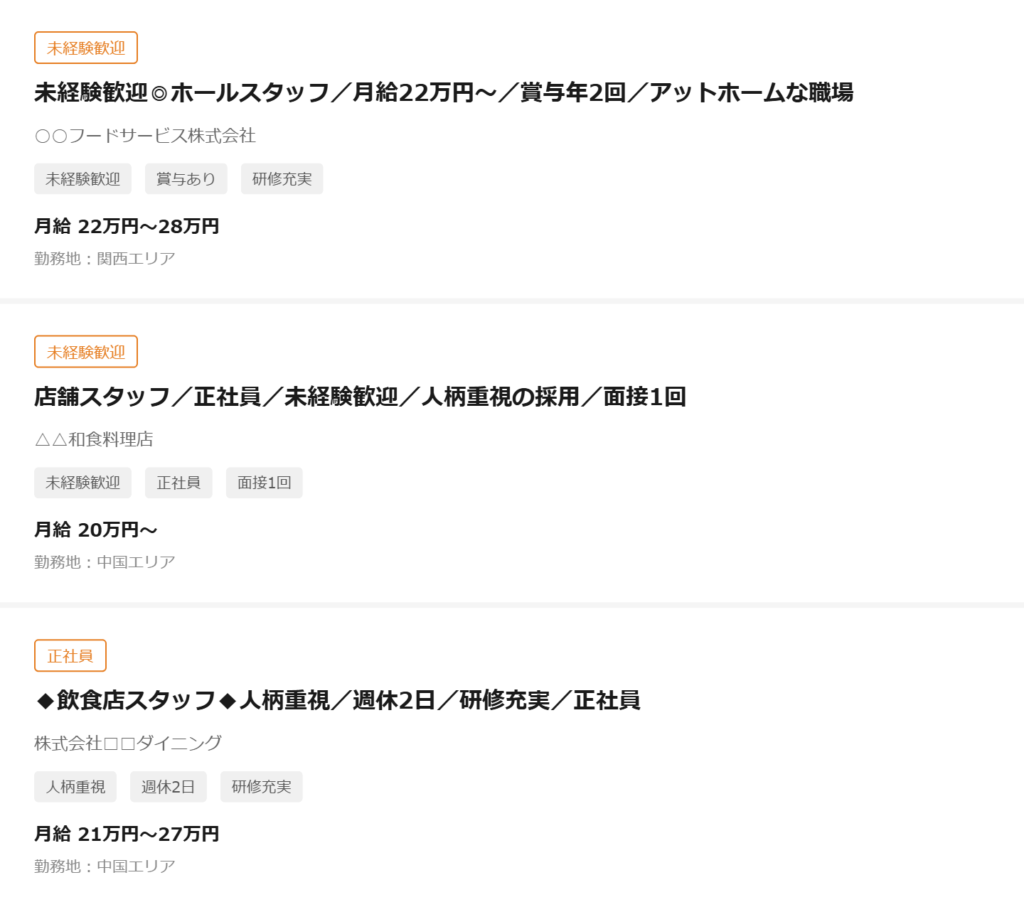Select the 賞与あり tag on the first listing
Viewport: 1024px width, 907px height.
[186, 178]
